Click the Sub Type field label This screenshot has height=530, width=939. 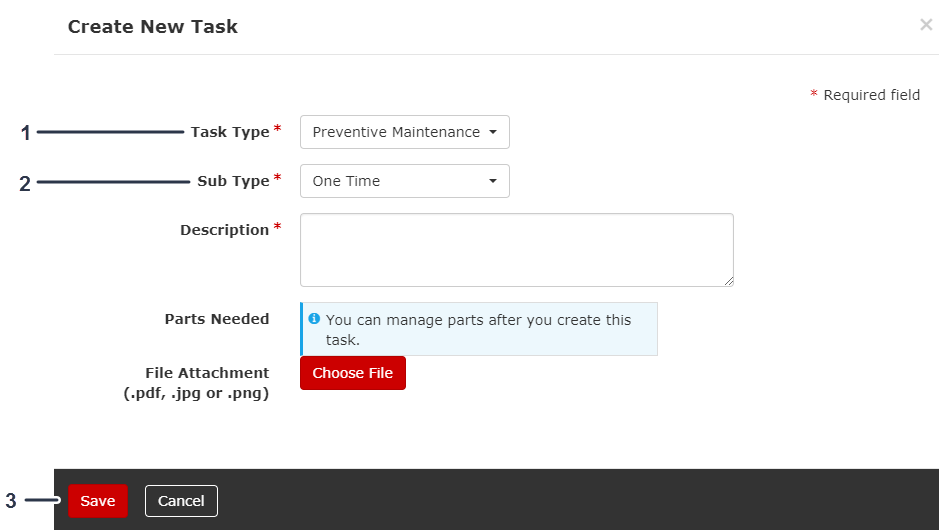[233, 181]
